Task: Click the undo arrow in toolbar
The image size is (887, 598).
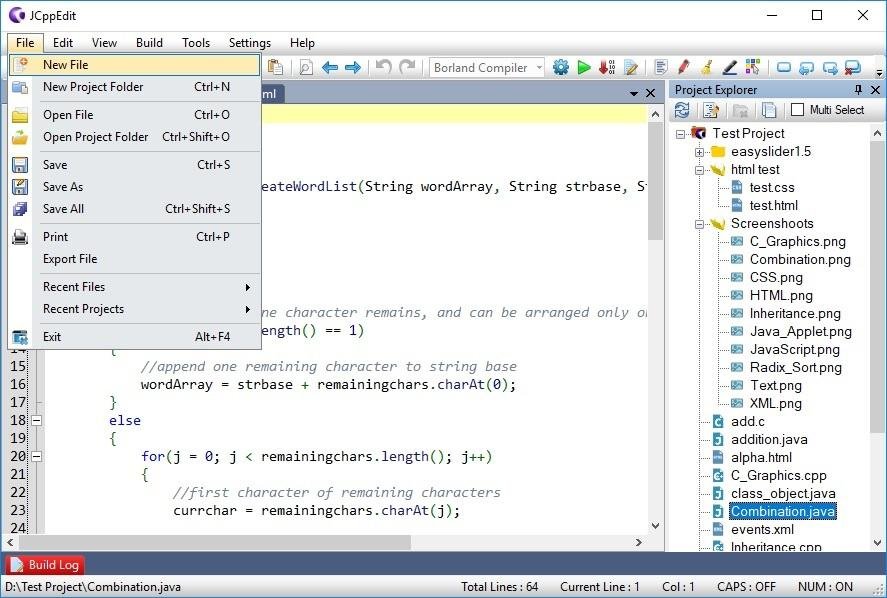Action: (383, 67)
